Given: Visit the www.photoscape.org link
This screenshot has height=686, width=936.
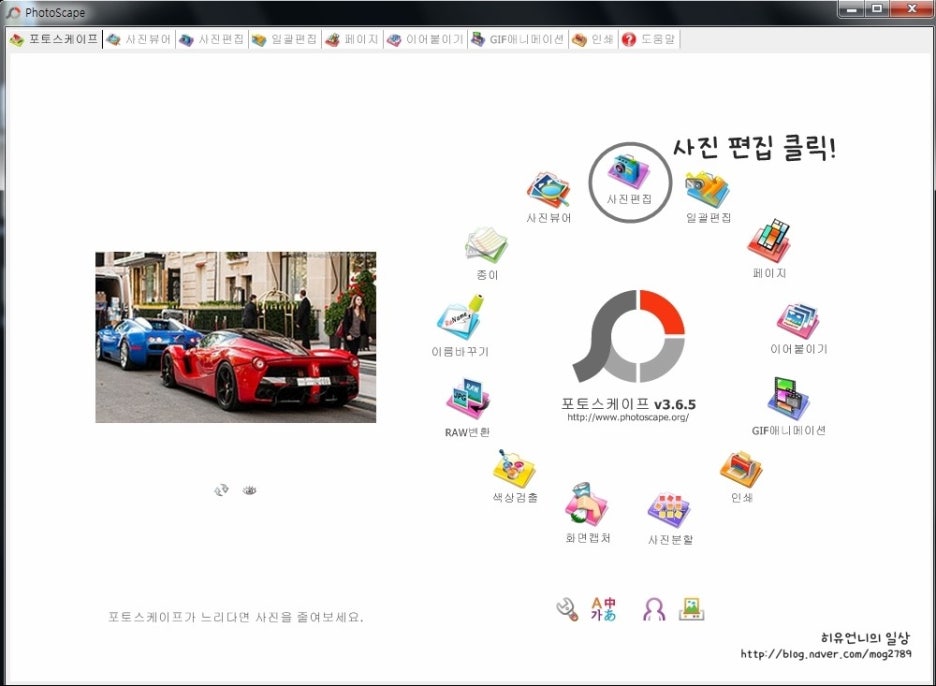Looking at the screenshot, I should [x=628, y=417].
